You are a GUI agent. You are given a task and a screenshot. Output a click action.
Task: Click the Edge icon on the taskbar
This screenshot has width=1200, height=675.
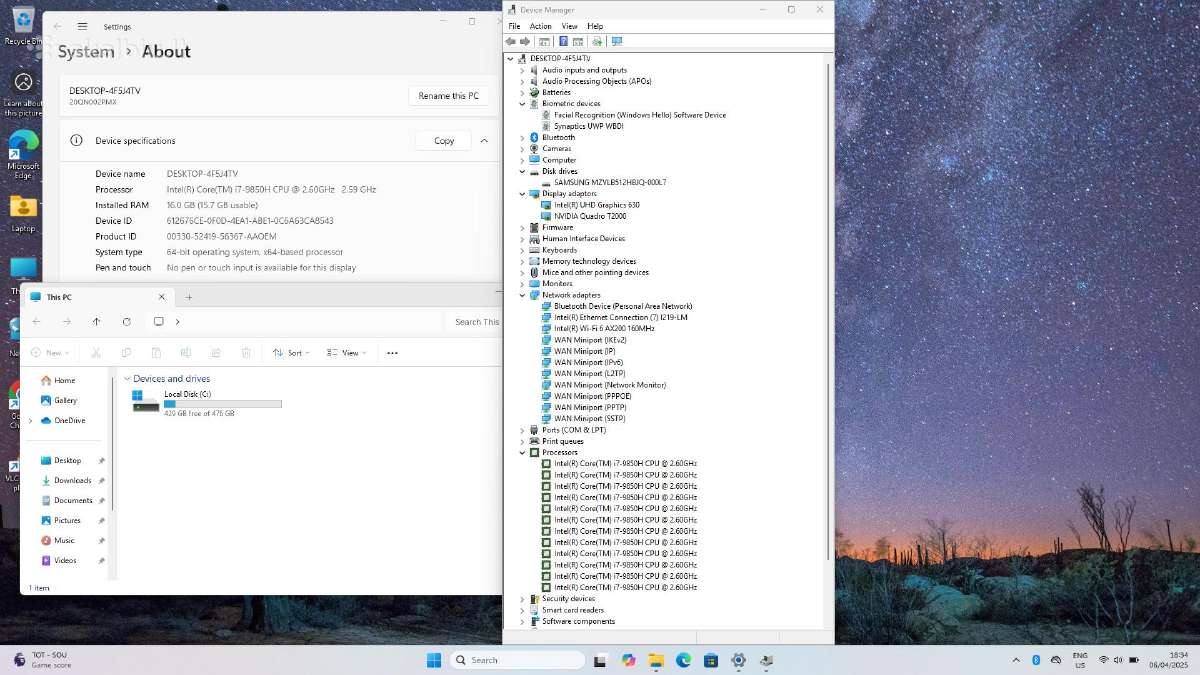(x=684, y=660)
